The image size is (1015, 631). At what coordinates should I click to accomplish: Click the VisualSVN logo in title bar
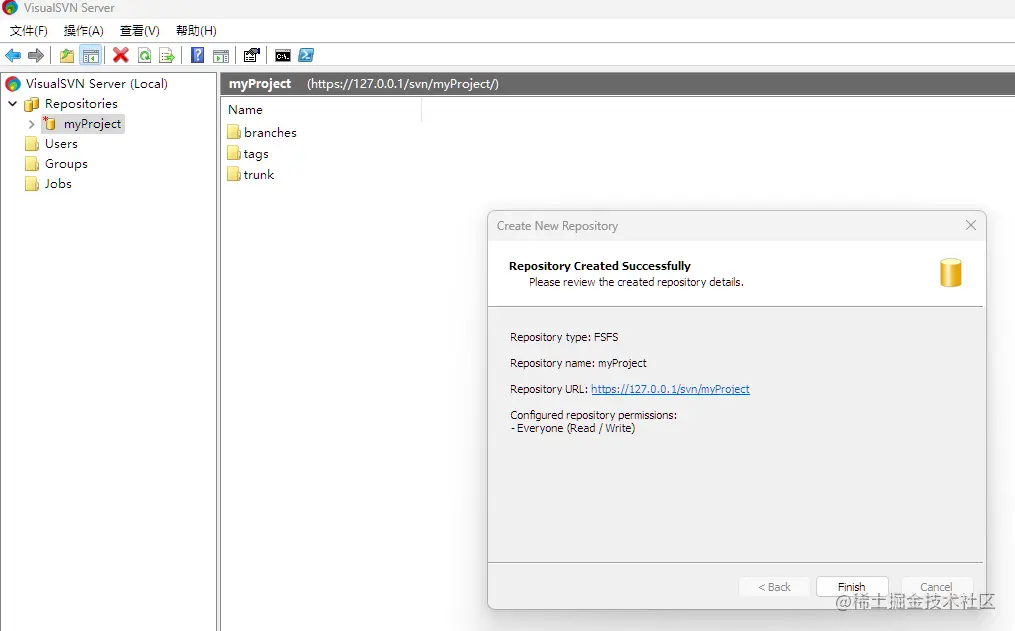(x=10, y=7)
